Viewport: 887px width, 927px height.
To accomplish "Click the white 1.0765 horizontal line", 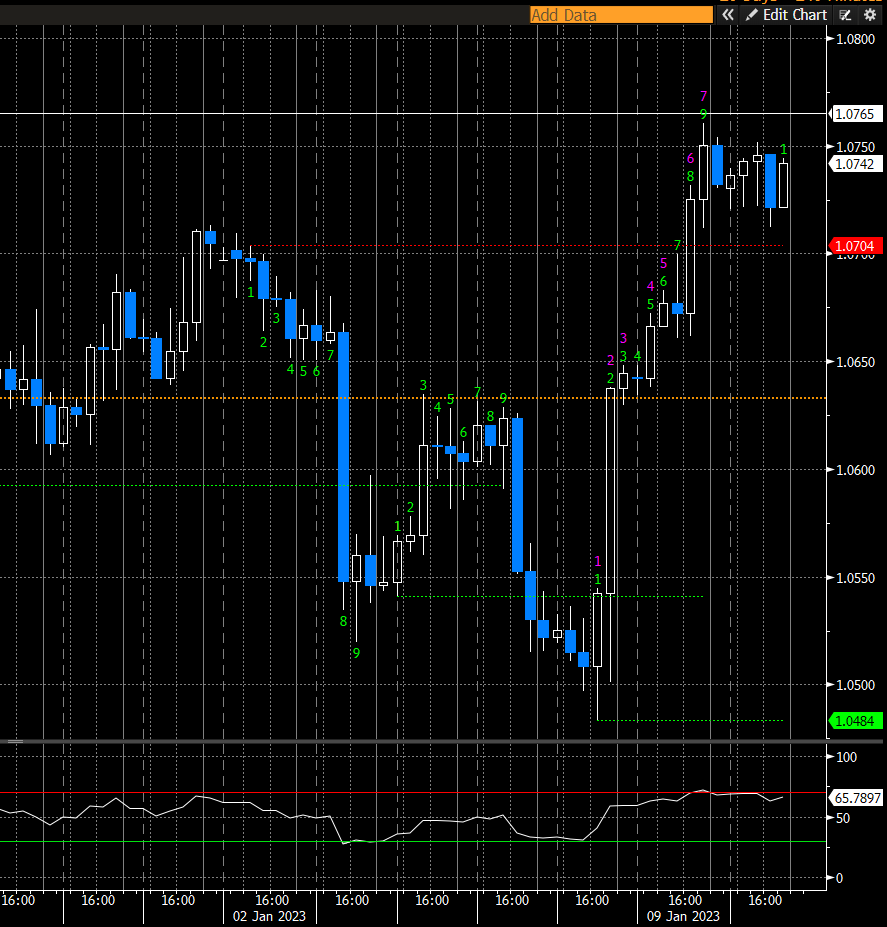I will 413,113.
